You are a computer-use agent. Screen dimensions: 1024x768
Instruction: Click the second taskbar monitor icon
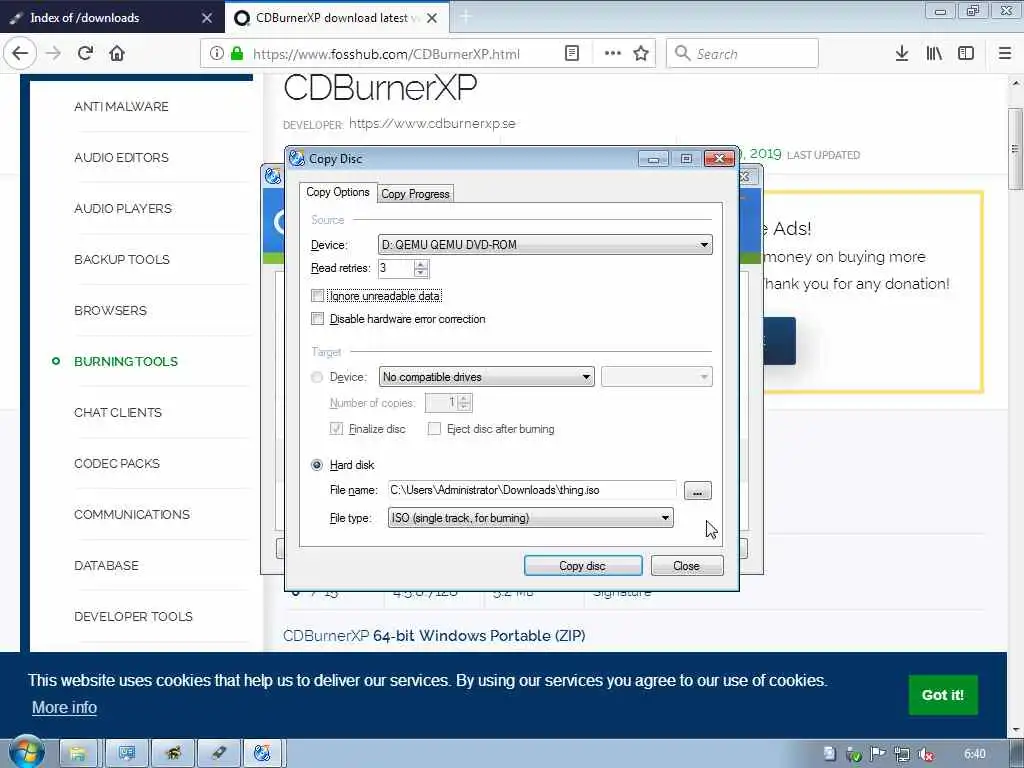tap(127, 754)
